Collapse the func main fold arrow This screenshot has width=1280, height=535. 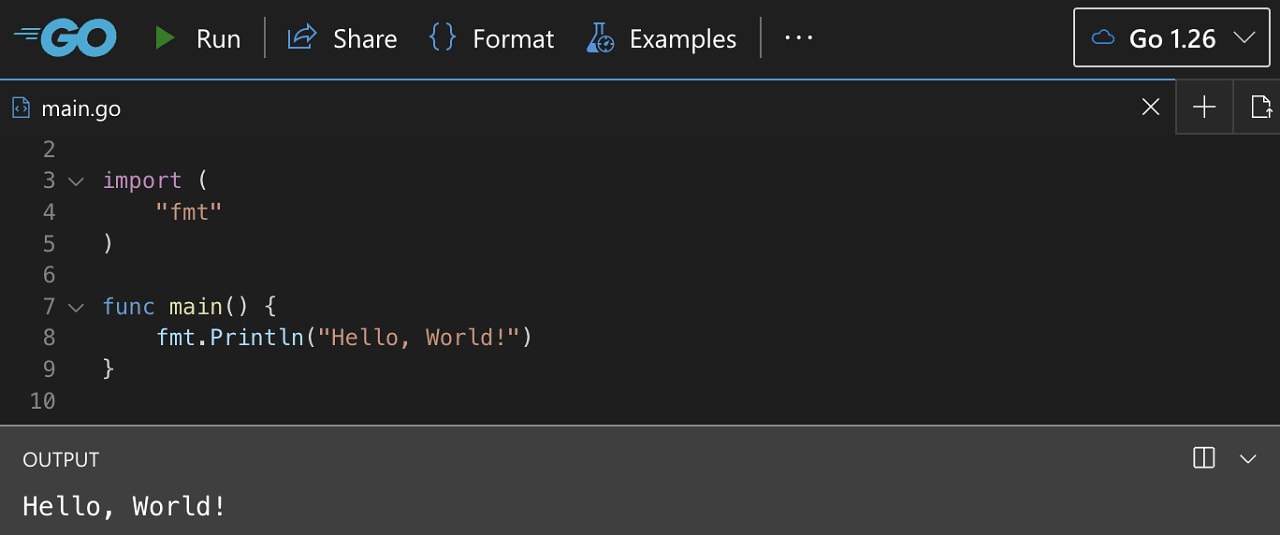click(x=76, y=307)
